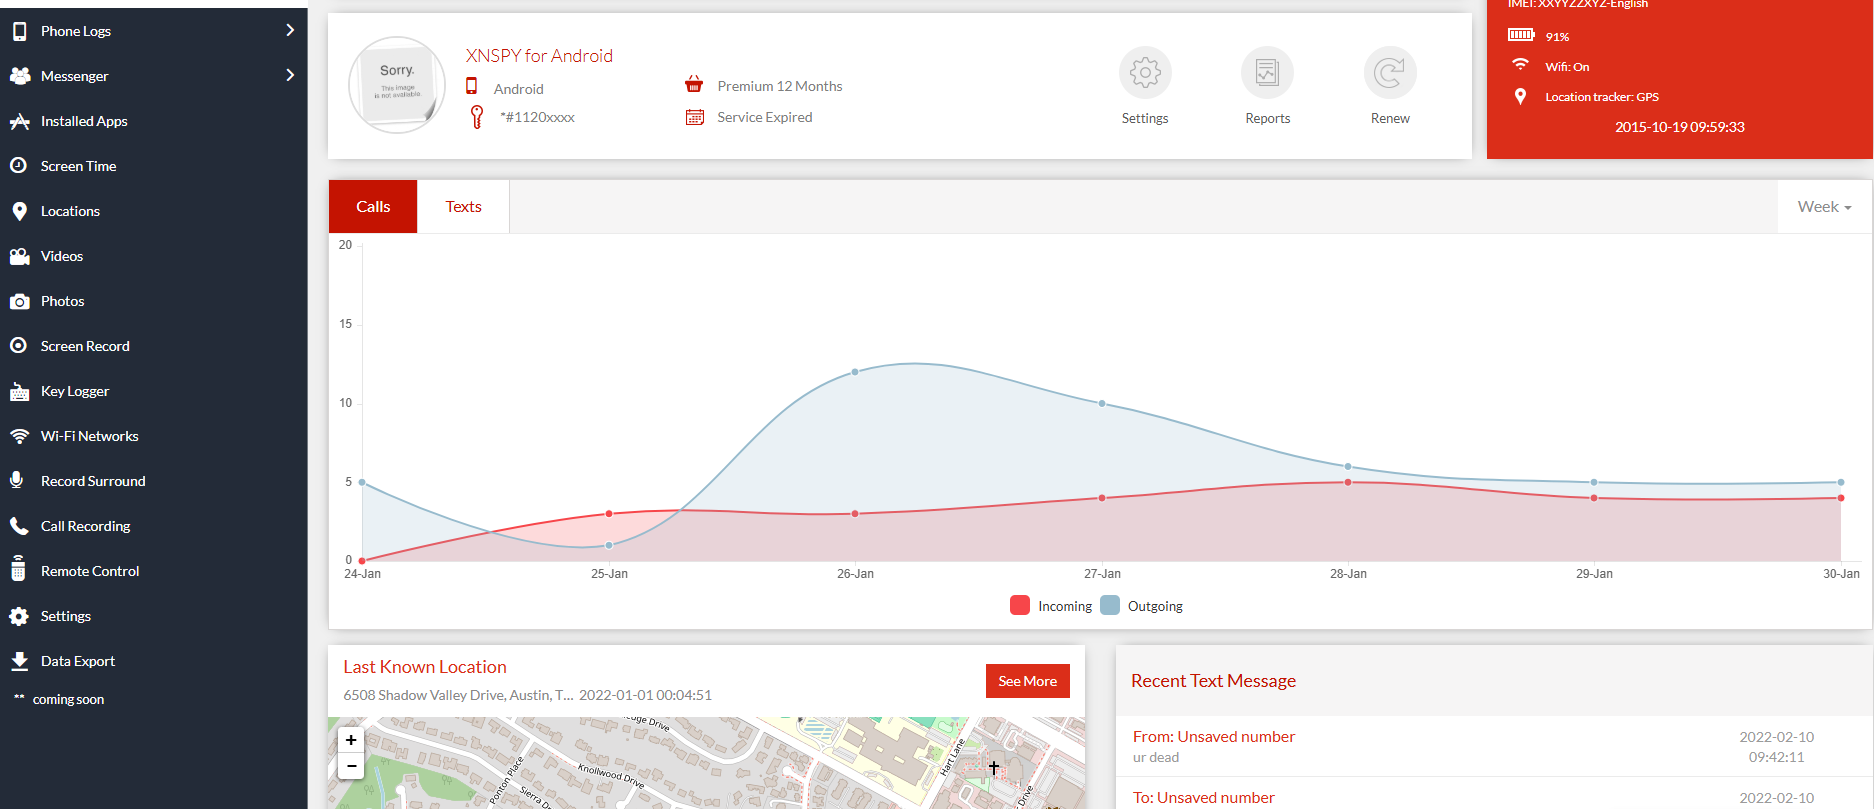Open Data Export in sidebar
This screenshot has height=809, width=1874.
[77, 661]
